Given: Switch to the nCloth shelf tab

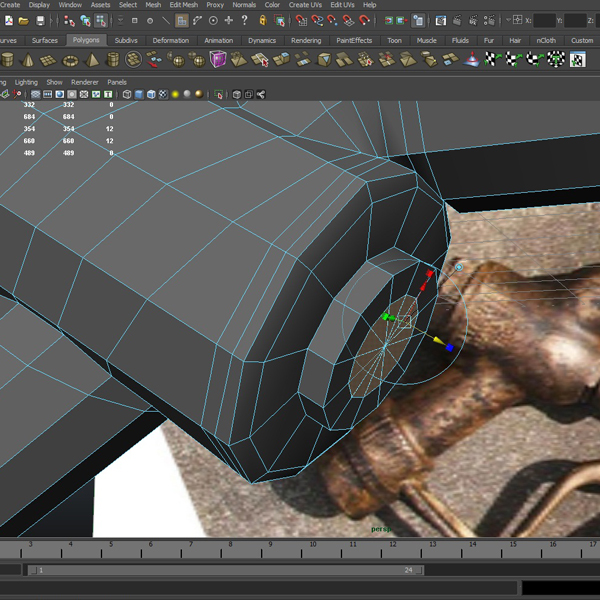Looking at the screenshot, I should point(546,41).
